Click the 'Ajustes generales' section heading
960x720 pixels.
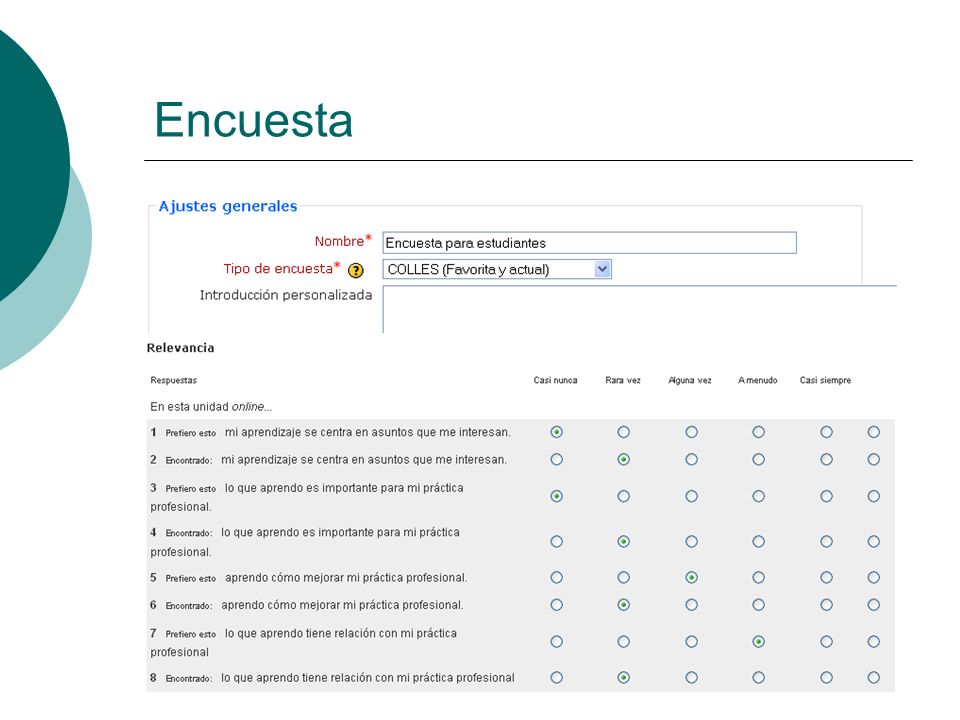coord(228,206)
